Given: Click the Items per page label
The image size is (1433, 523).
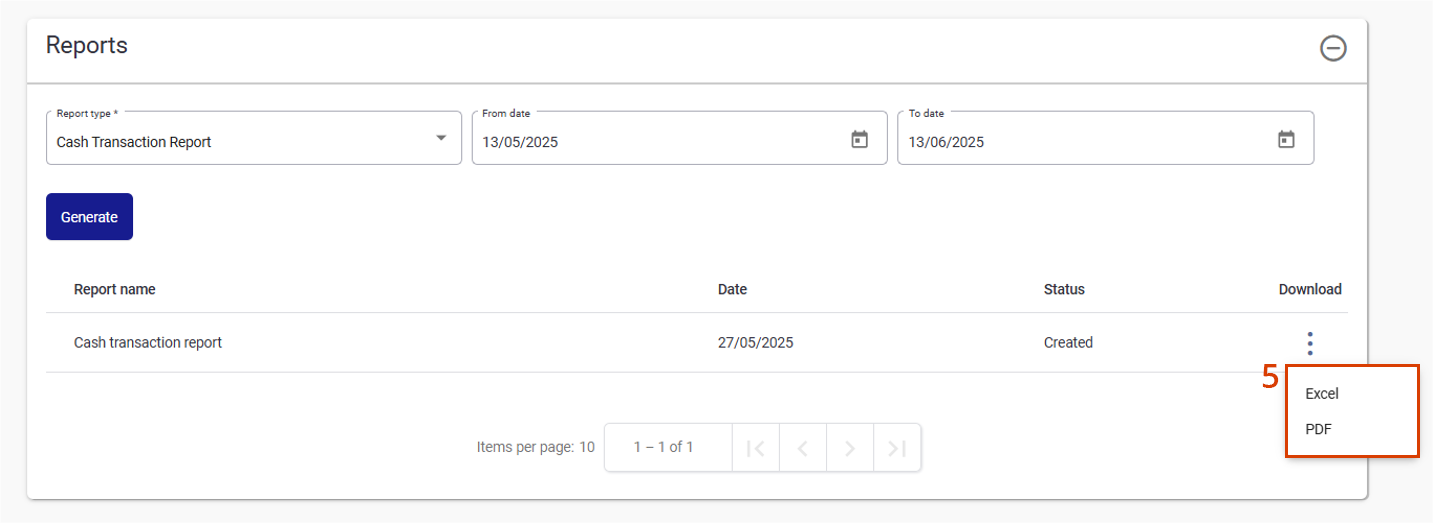Looking at the screenshot, I should (535, 447).
